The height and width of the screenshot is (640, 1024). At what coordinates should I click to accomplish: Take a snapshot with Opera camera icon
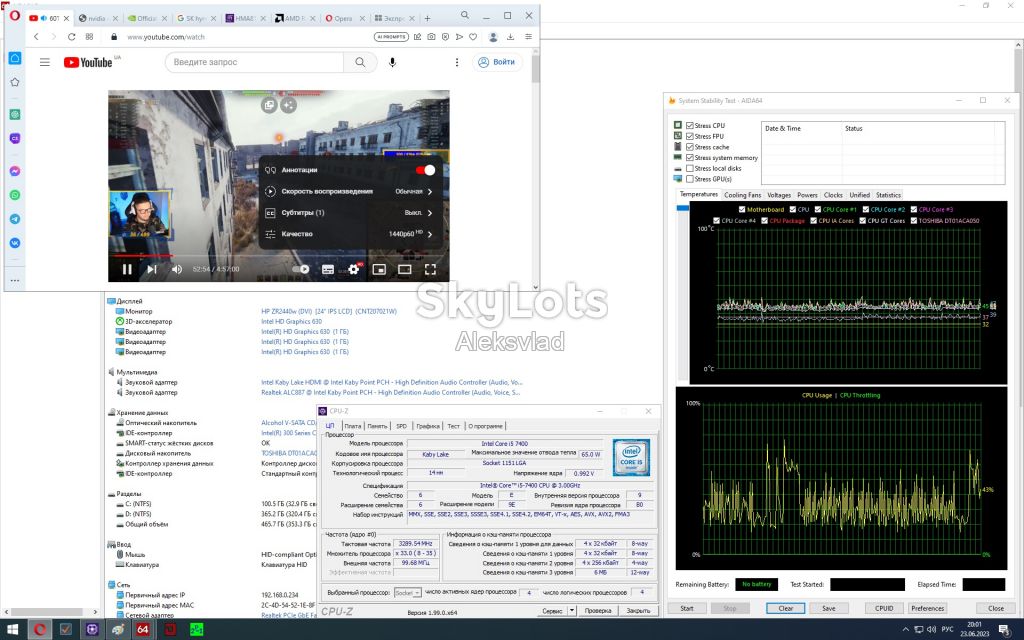coord(431,37)
